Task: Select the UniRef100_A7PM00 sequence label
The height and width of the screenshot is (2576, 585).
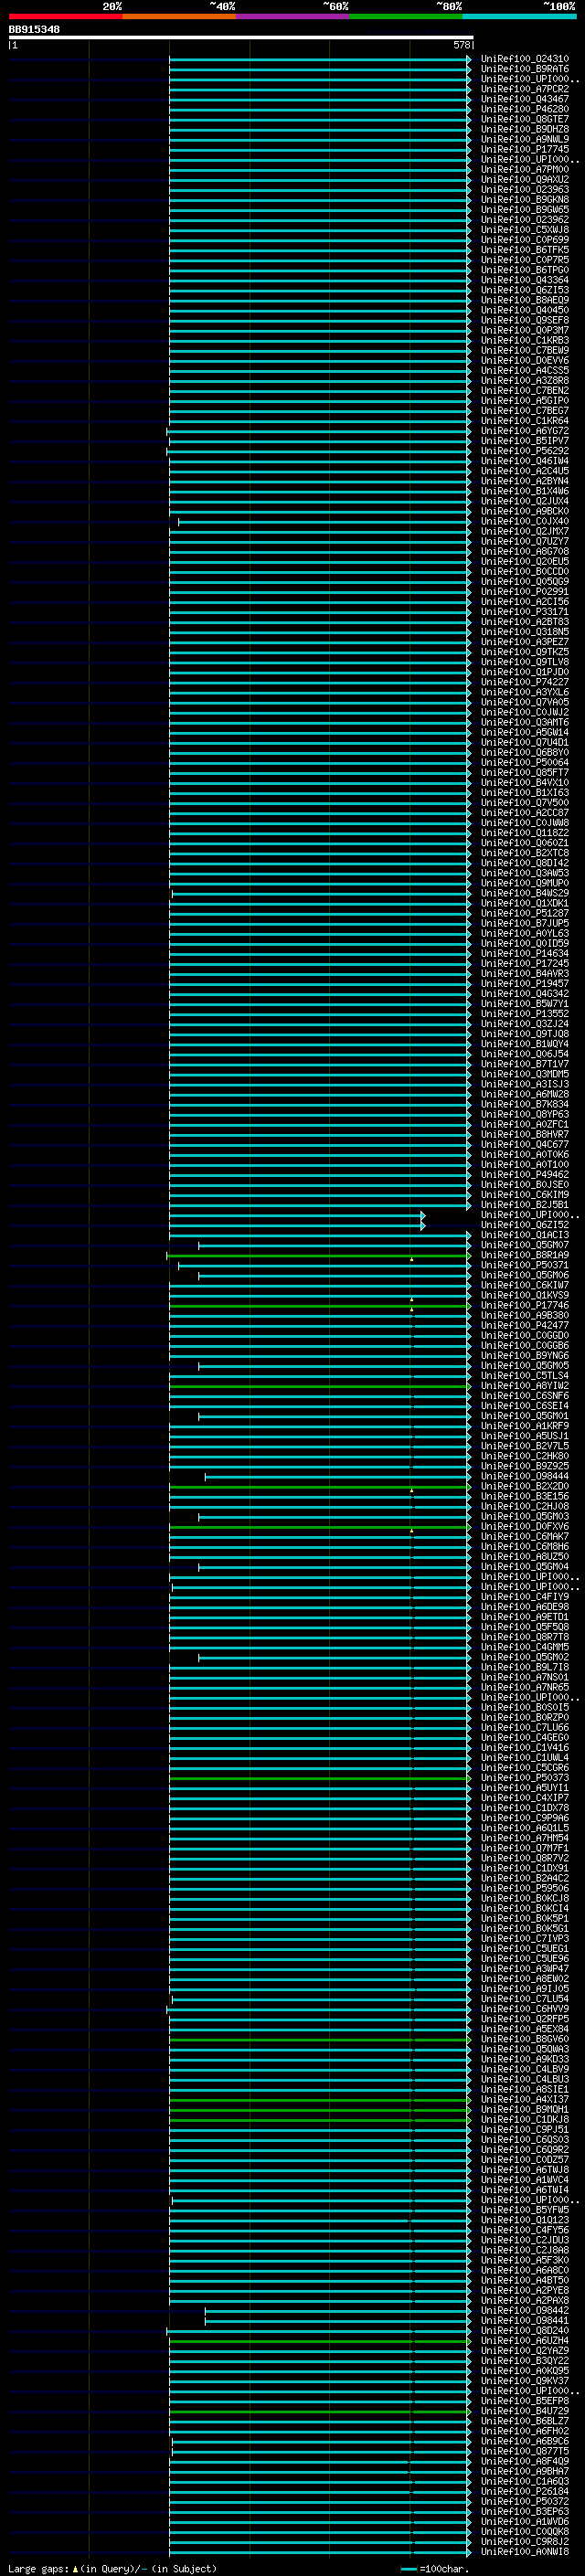Action: pos(525,169)
